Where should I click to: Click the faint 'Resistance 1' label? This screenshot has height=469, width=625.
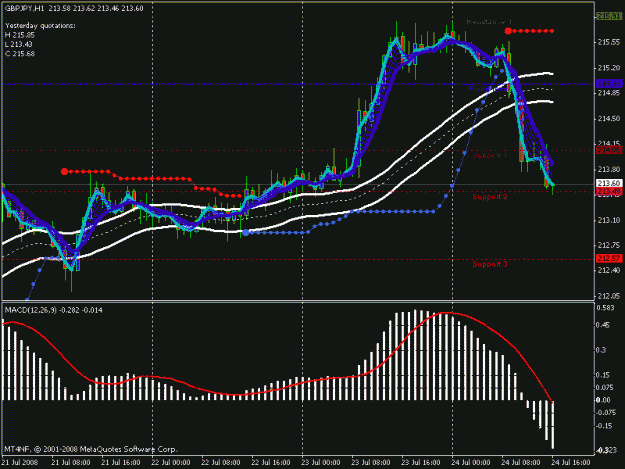coord(489,22)
